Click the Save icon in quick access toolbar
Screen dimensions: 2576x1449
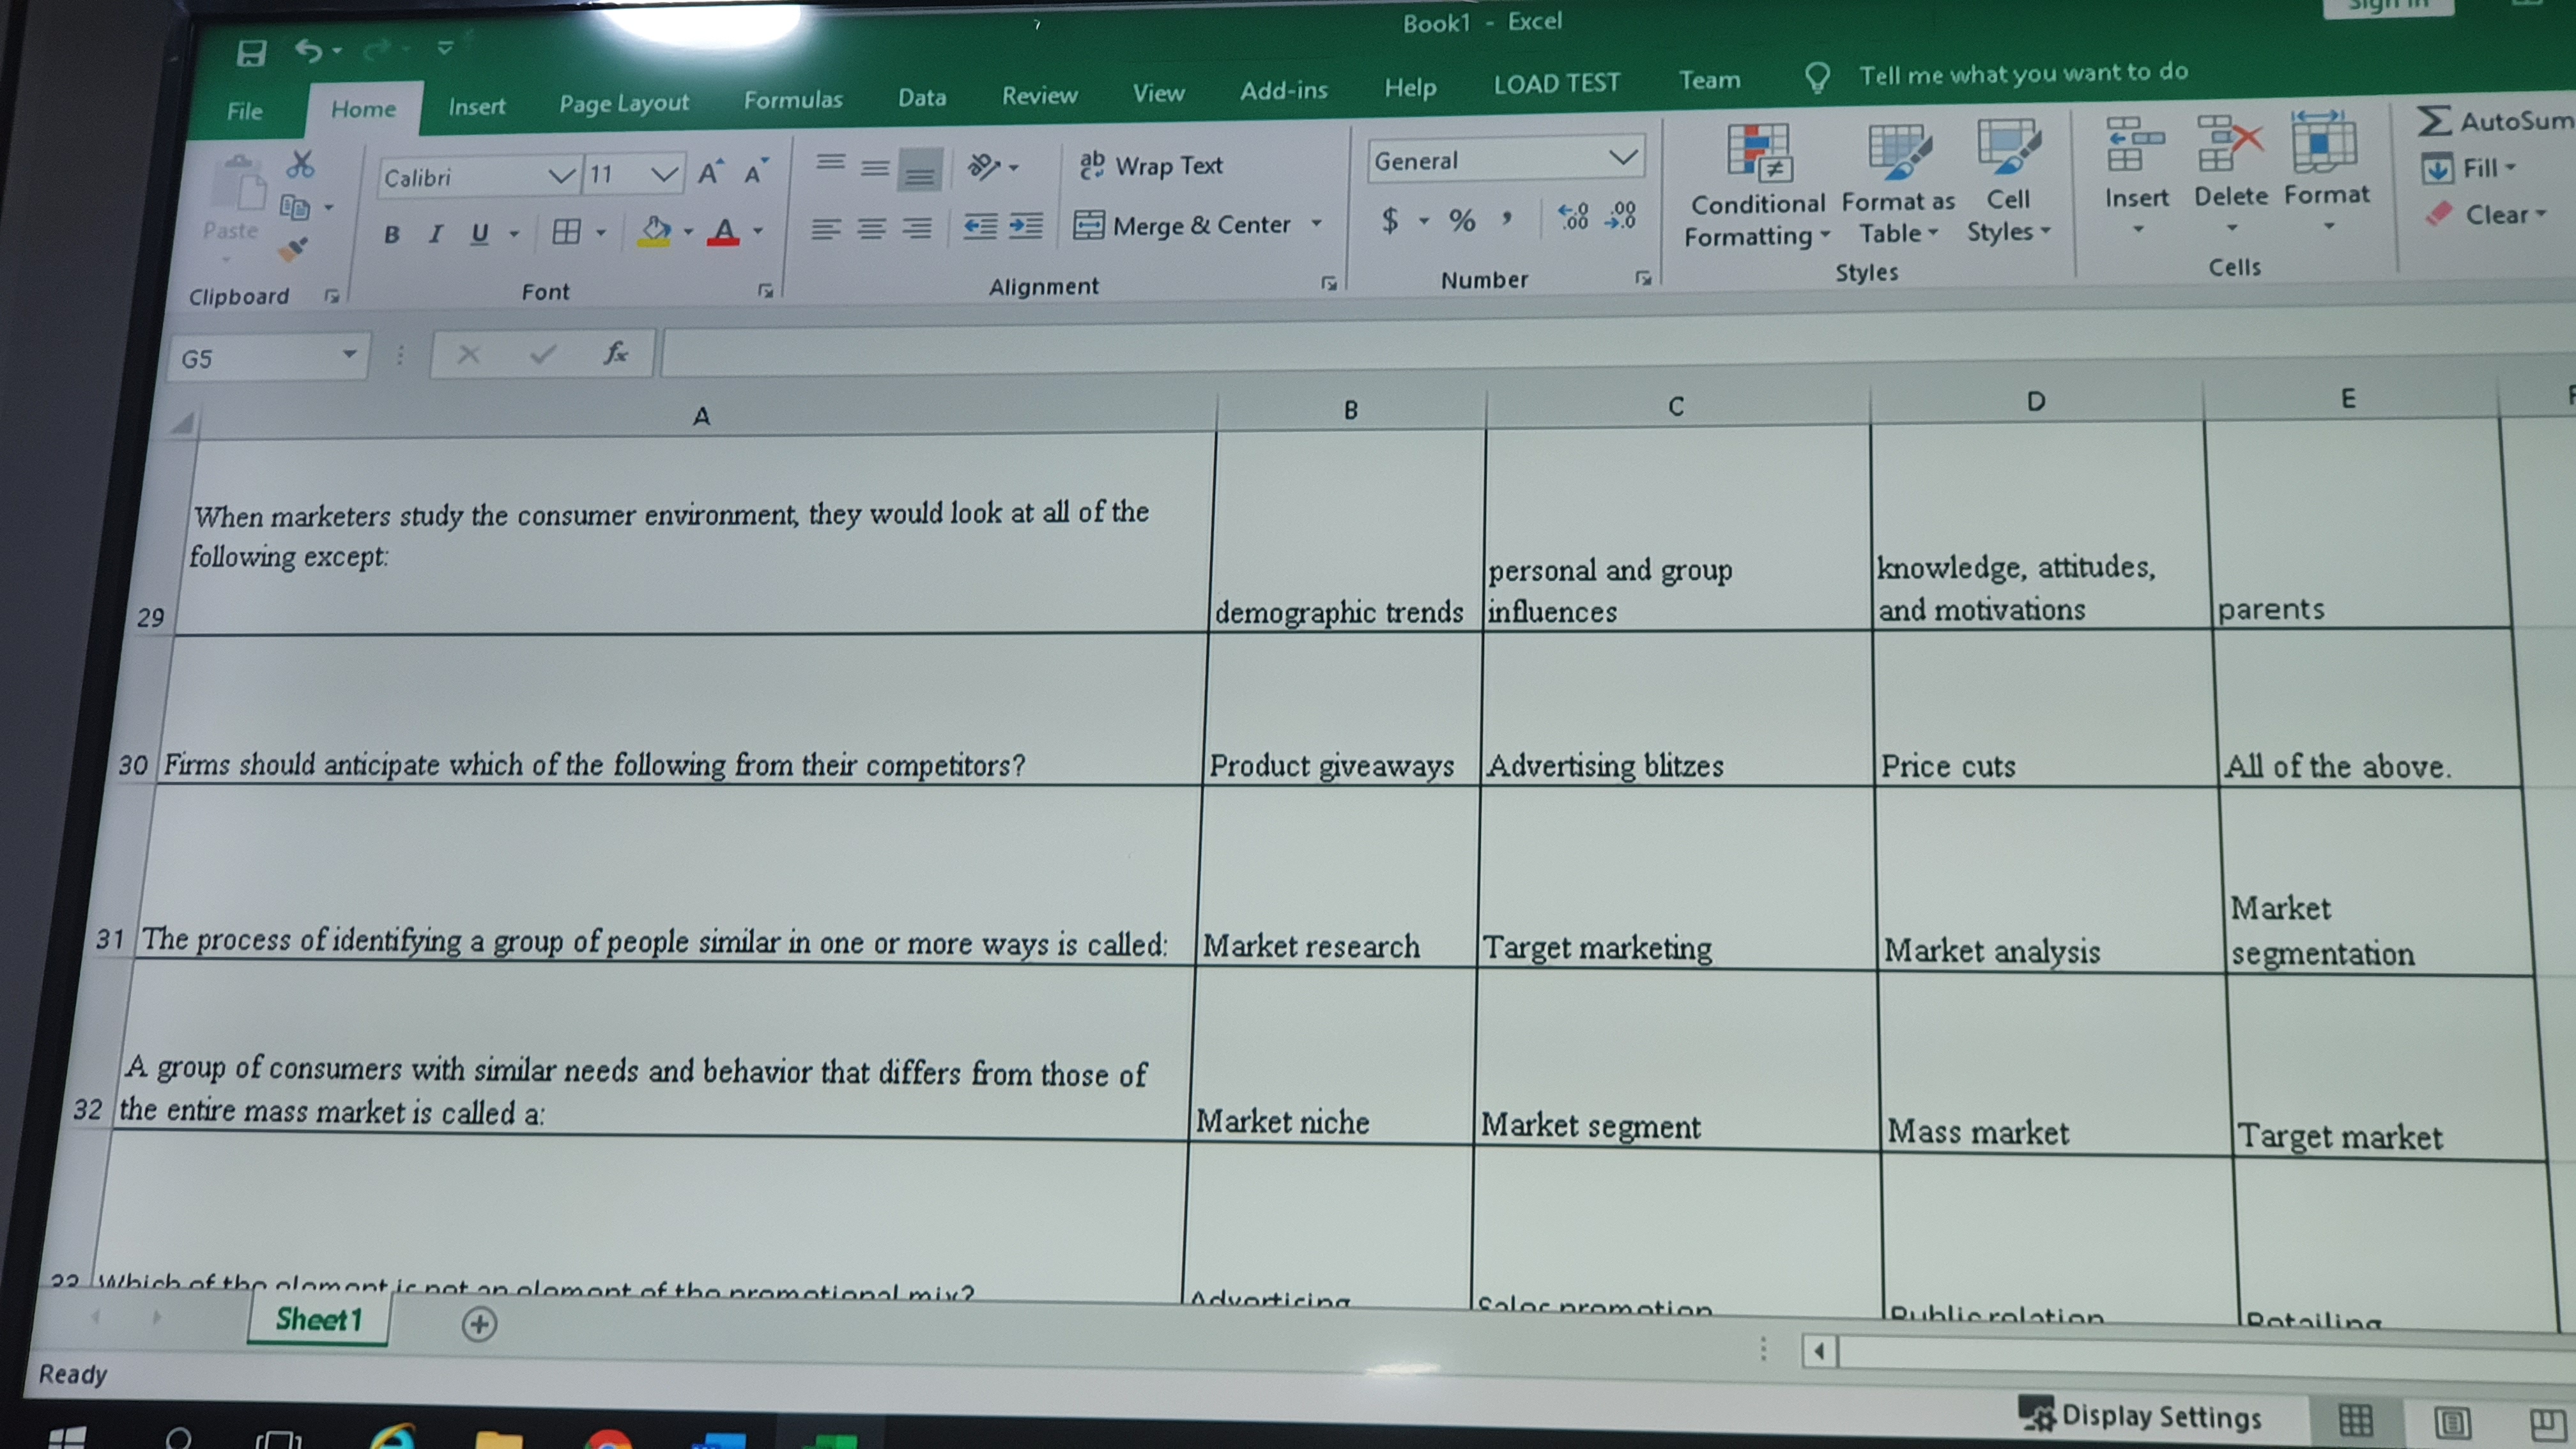point(251,52)
